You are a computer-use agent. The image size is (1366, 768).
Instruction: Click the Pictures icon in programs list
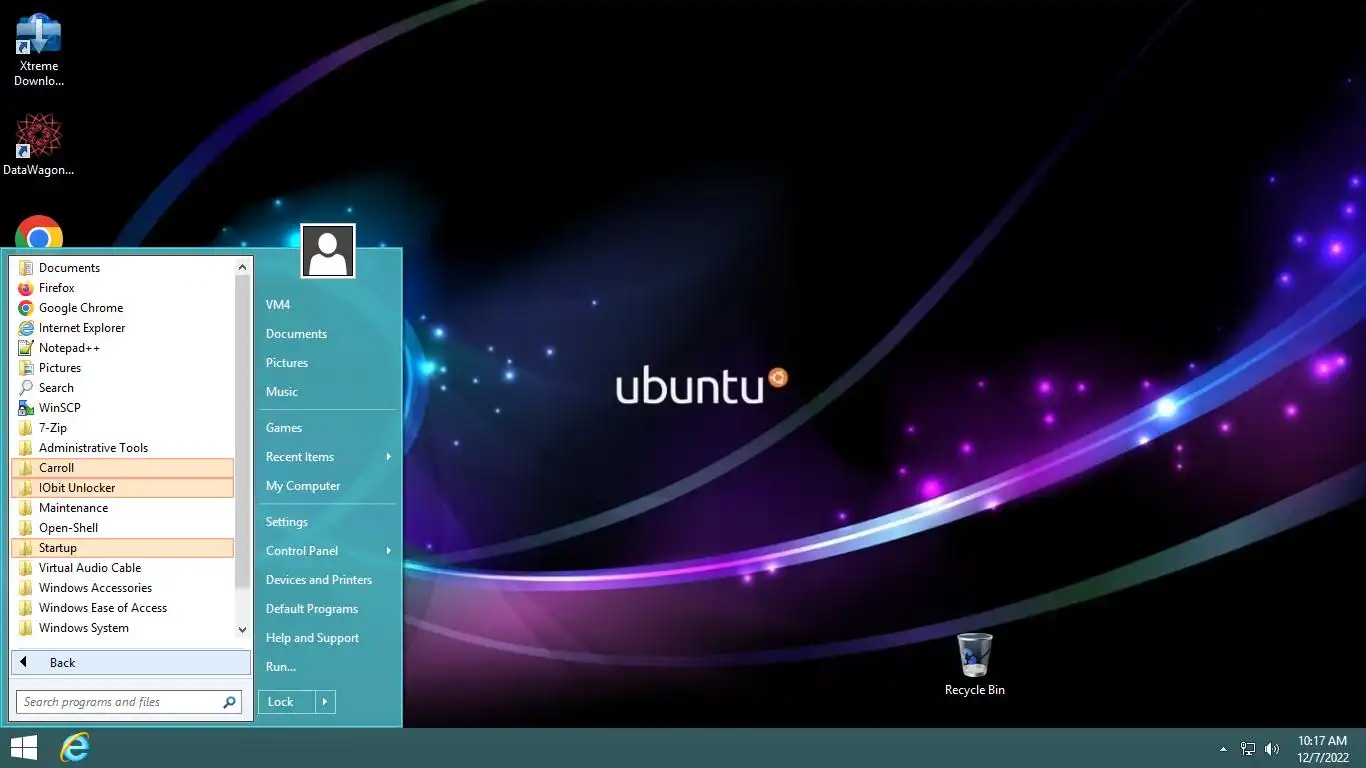click(x=26, y=368)
